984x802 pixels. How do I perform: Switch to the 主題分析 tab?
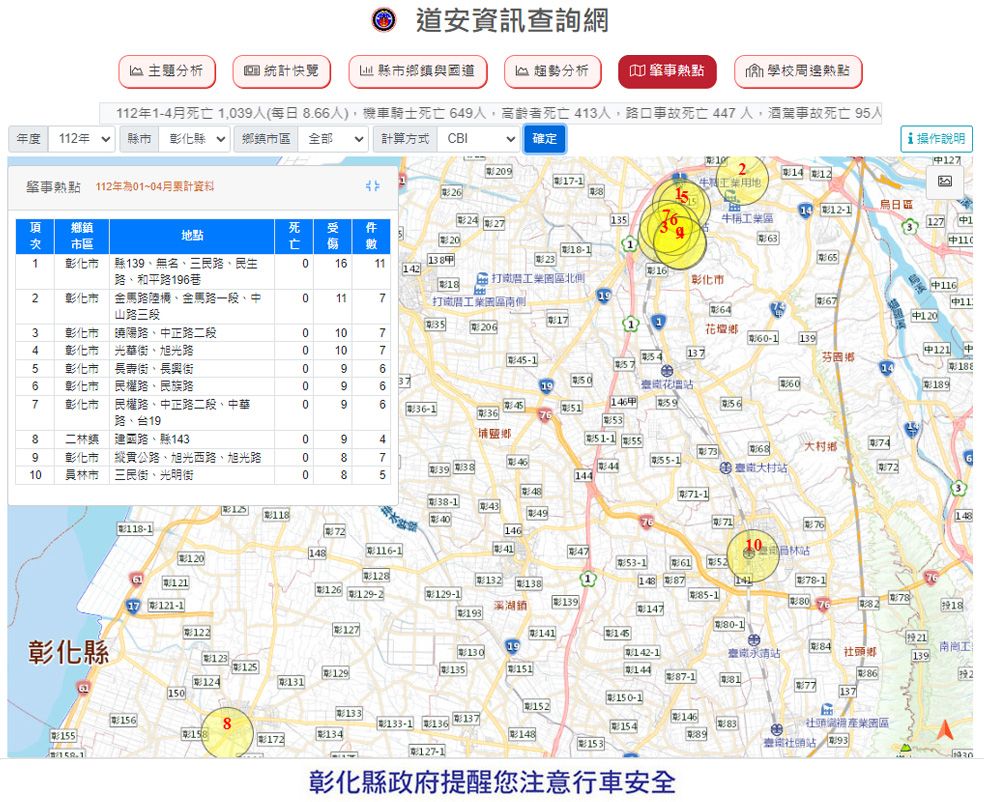(x=166, y=71)
